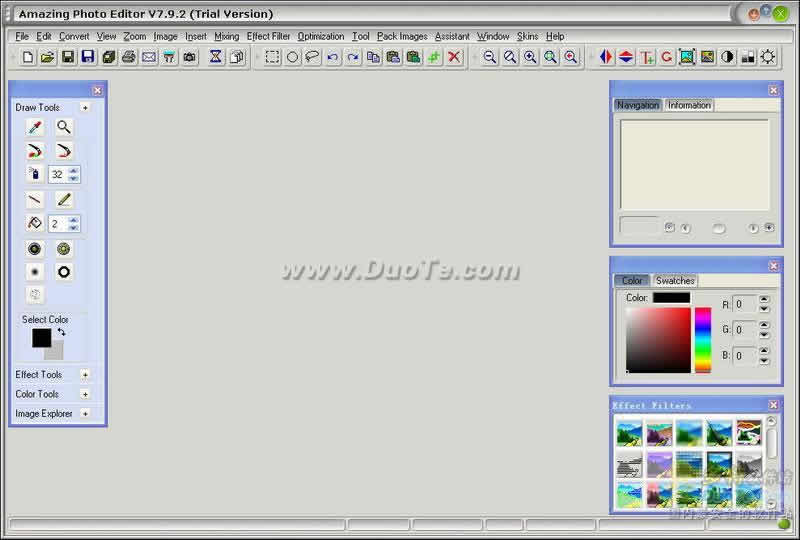
Task: Click the Copy icon in the toolbar
Action: [x=373, y=57]
